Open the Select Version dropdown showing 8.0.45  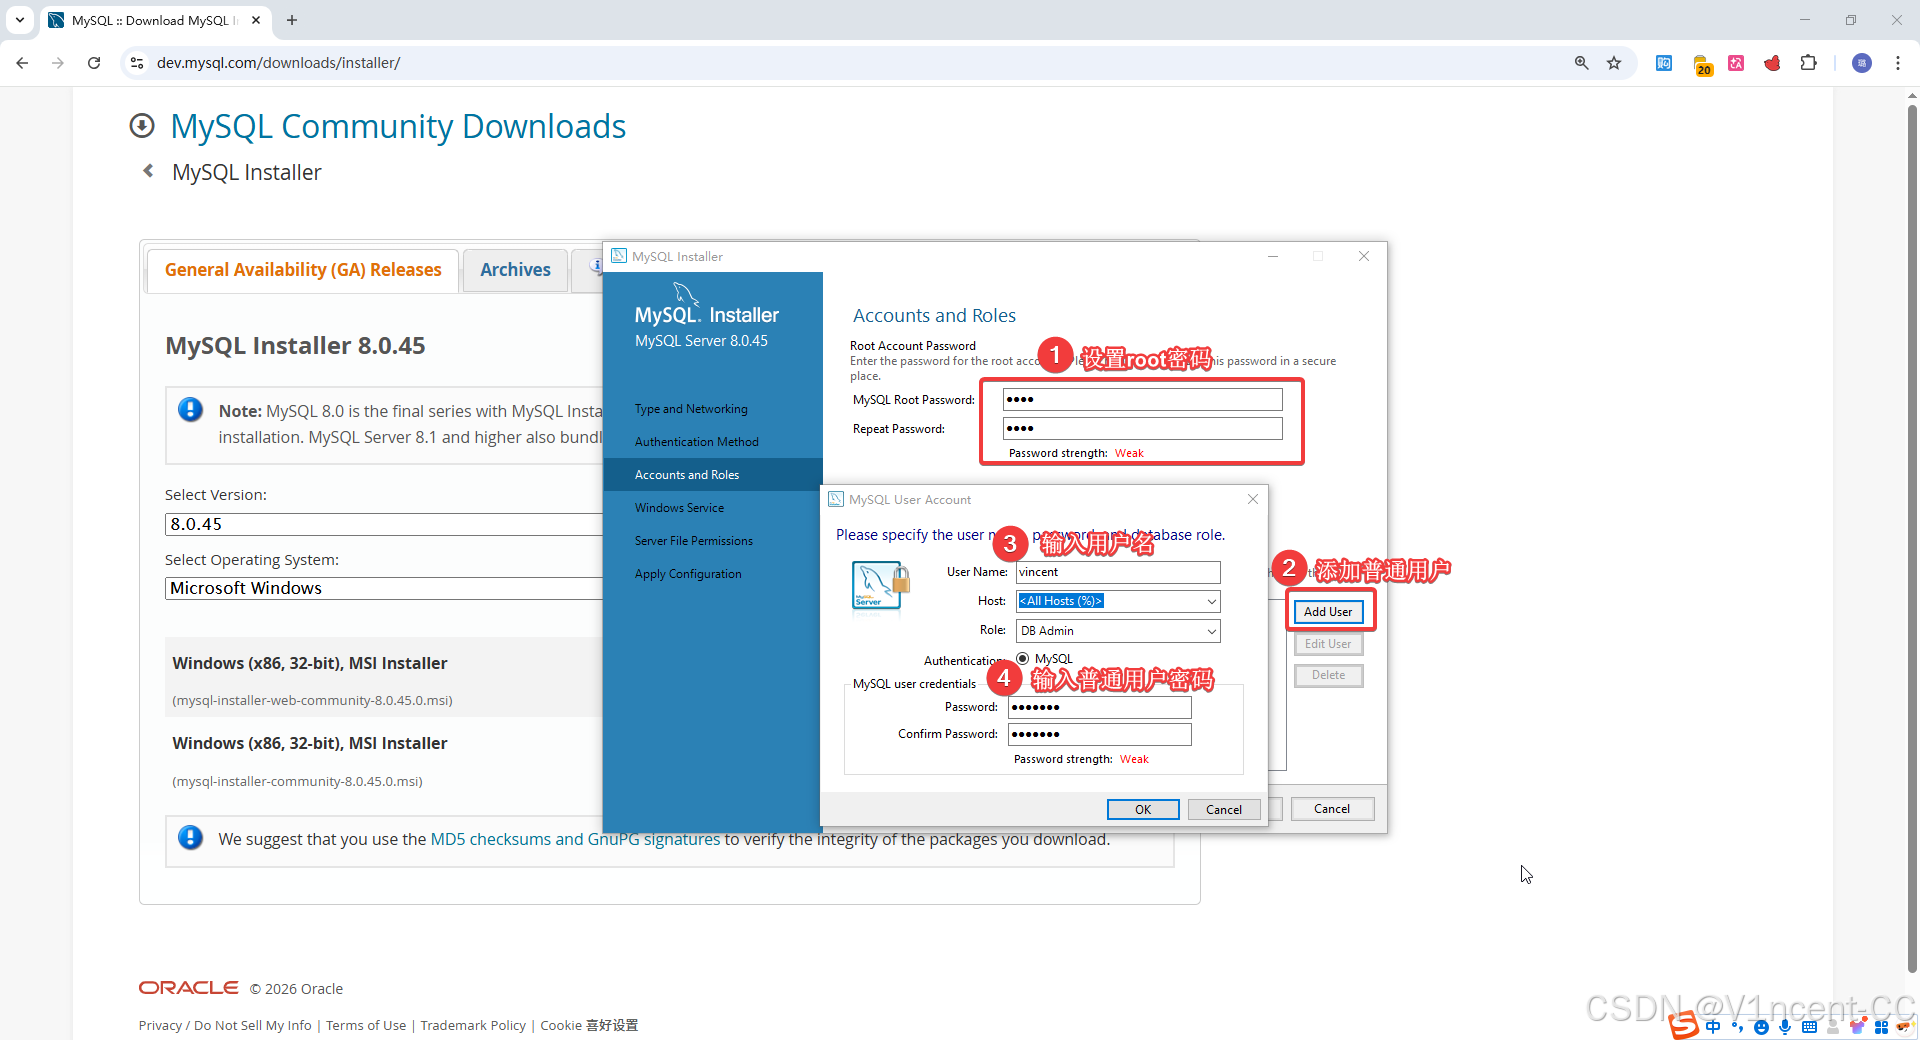coord(384,524)
